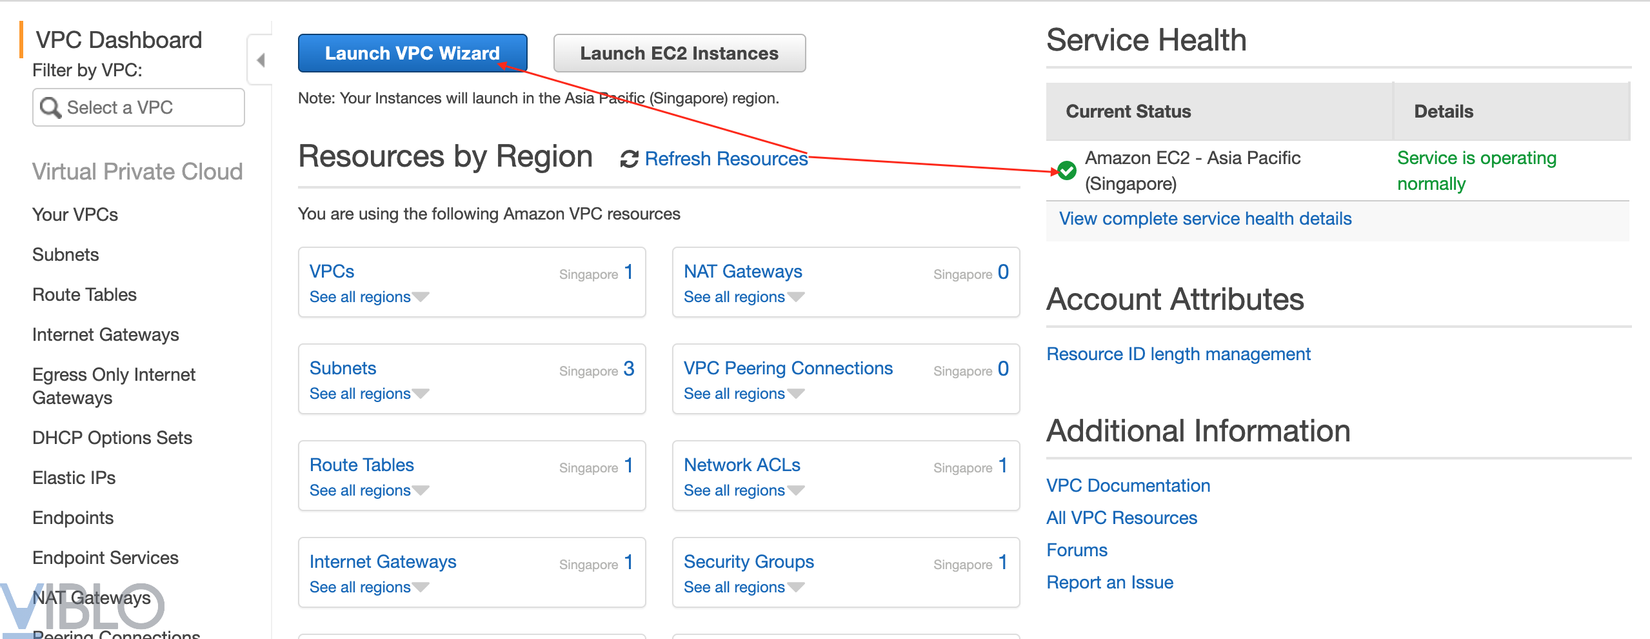Open Resource ID length management link
Screen dimensions: 1650x639
[1178, 354]
